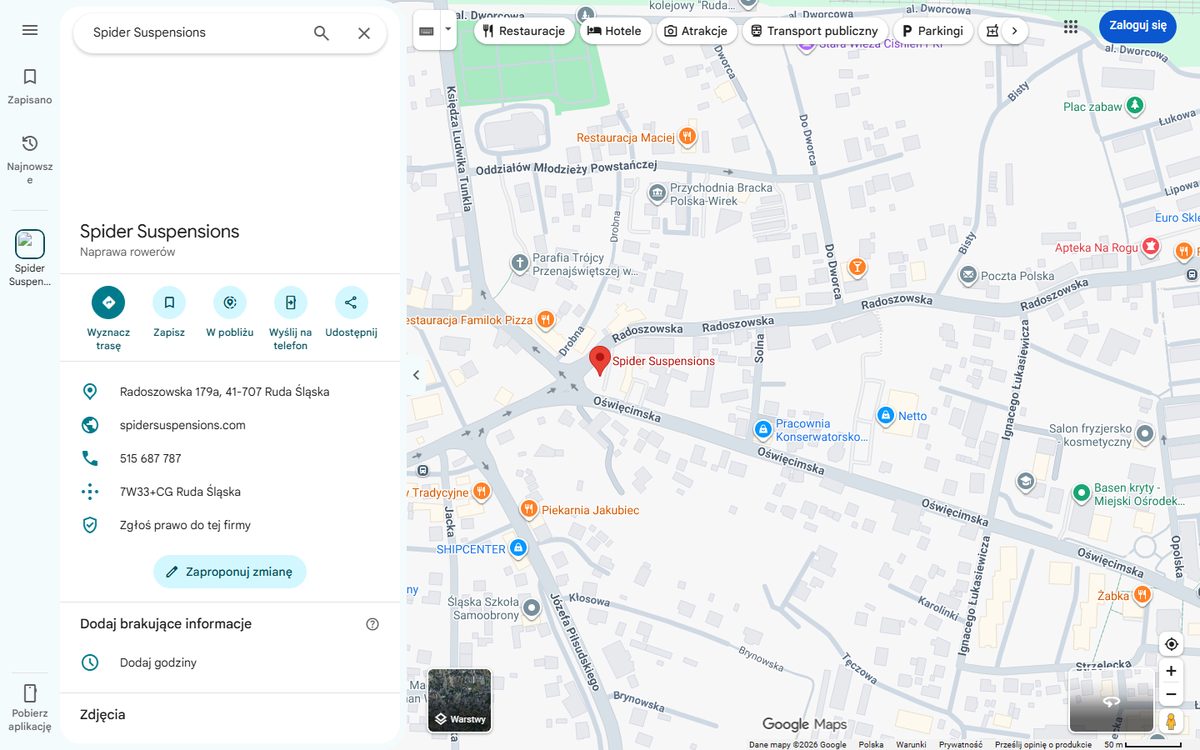Screen dimensions: 1200x750
Task: Click Restauracja Maciej marker
Action: coord(686,137)
